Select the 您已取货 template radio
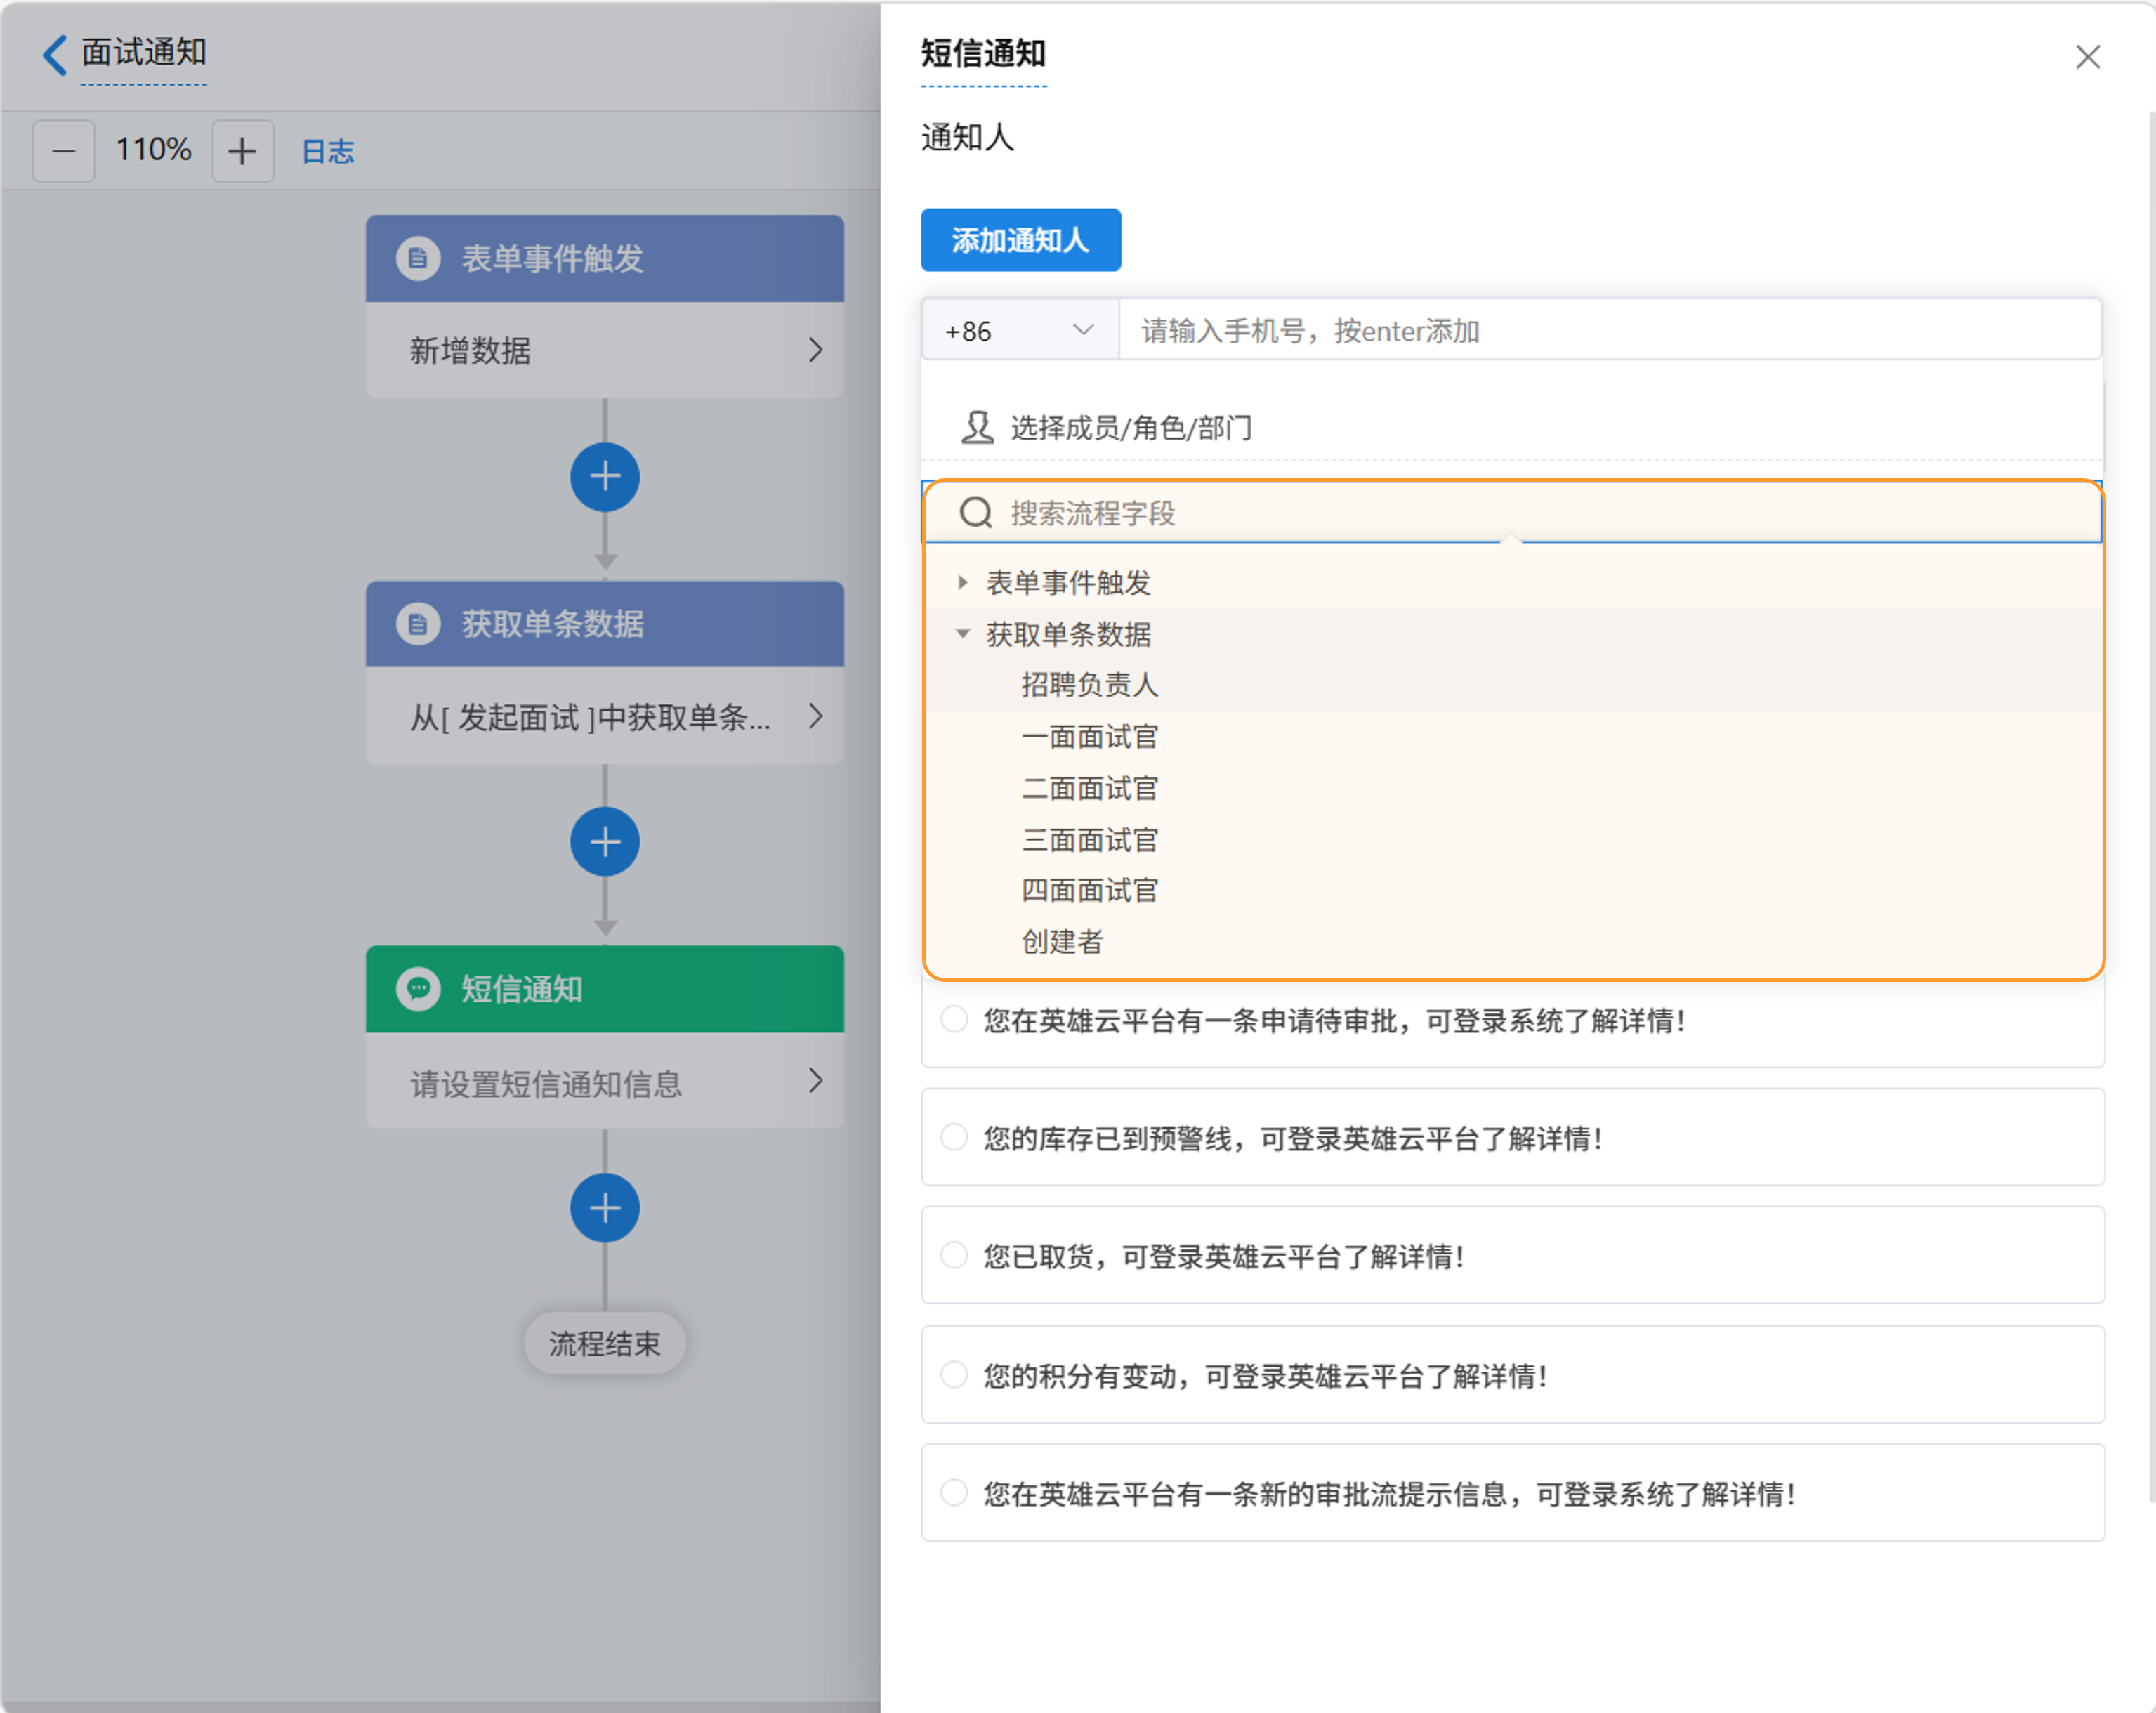Image resolution: width=2156 pixels, height=1713 pixels. pyautogui.click(x=954, y=1255)
